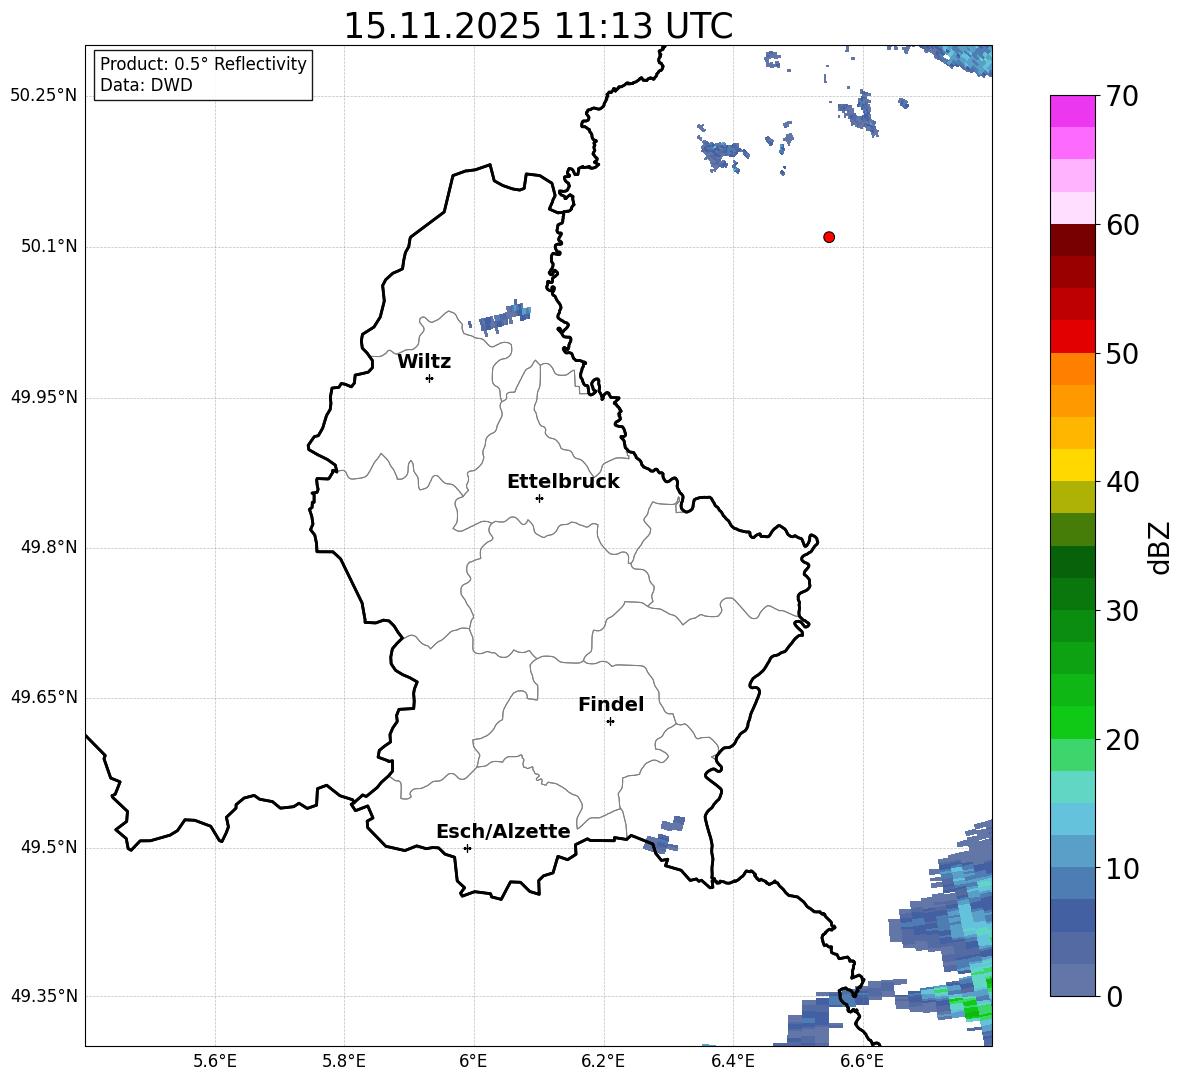
Task: Click the small blue radar echo northeast of Wiltz
Action: [x=504, y=318]
